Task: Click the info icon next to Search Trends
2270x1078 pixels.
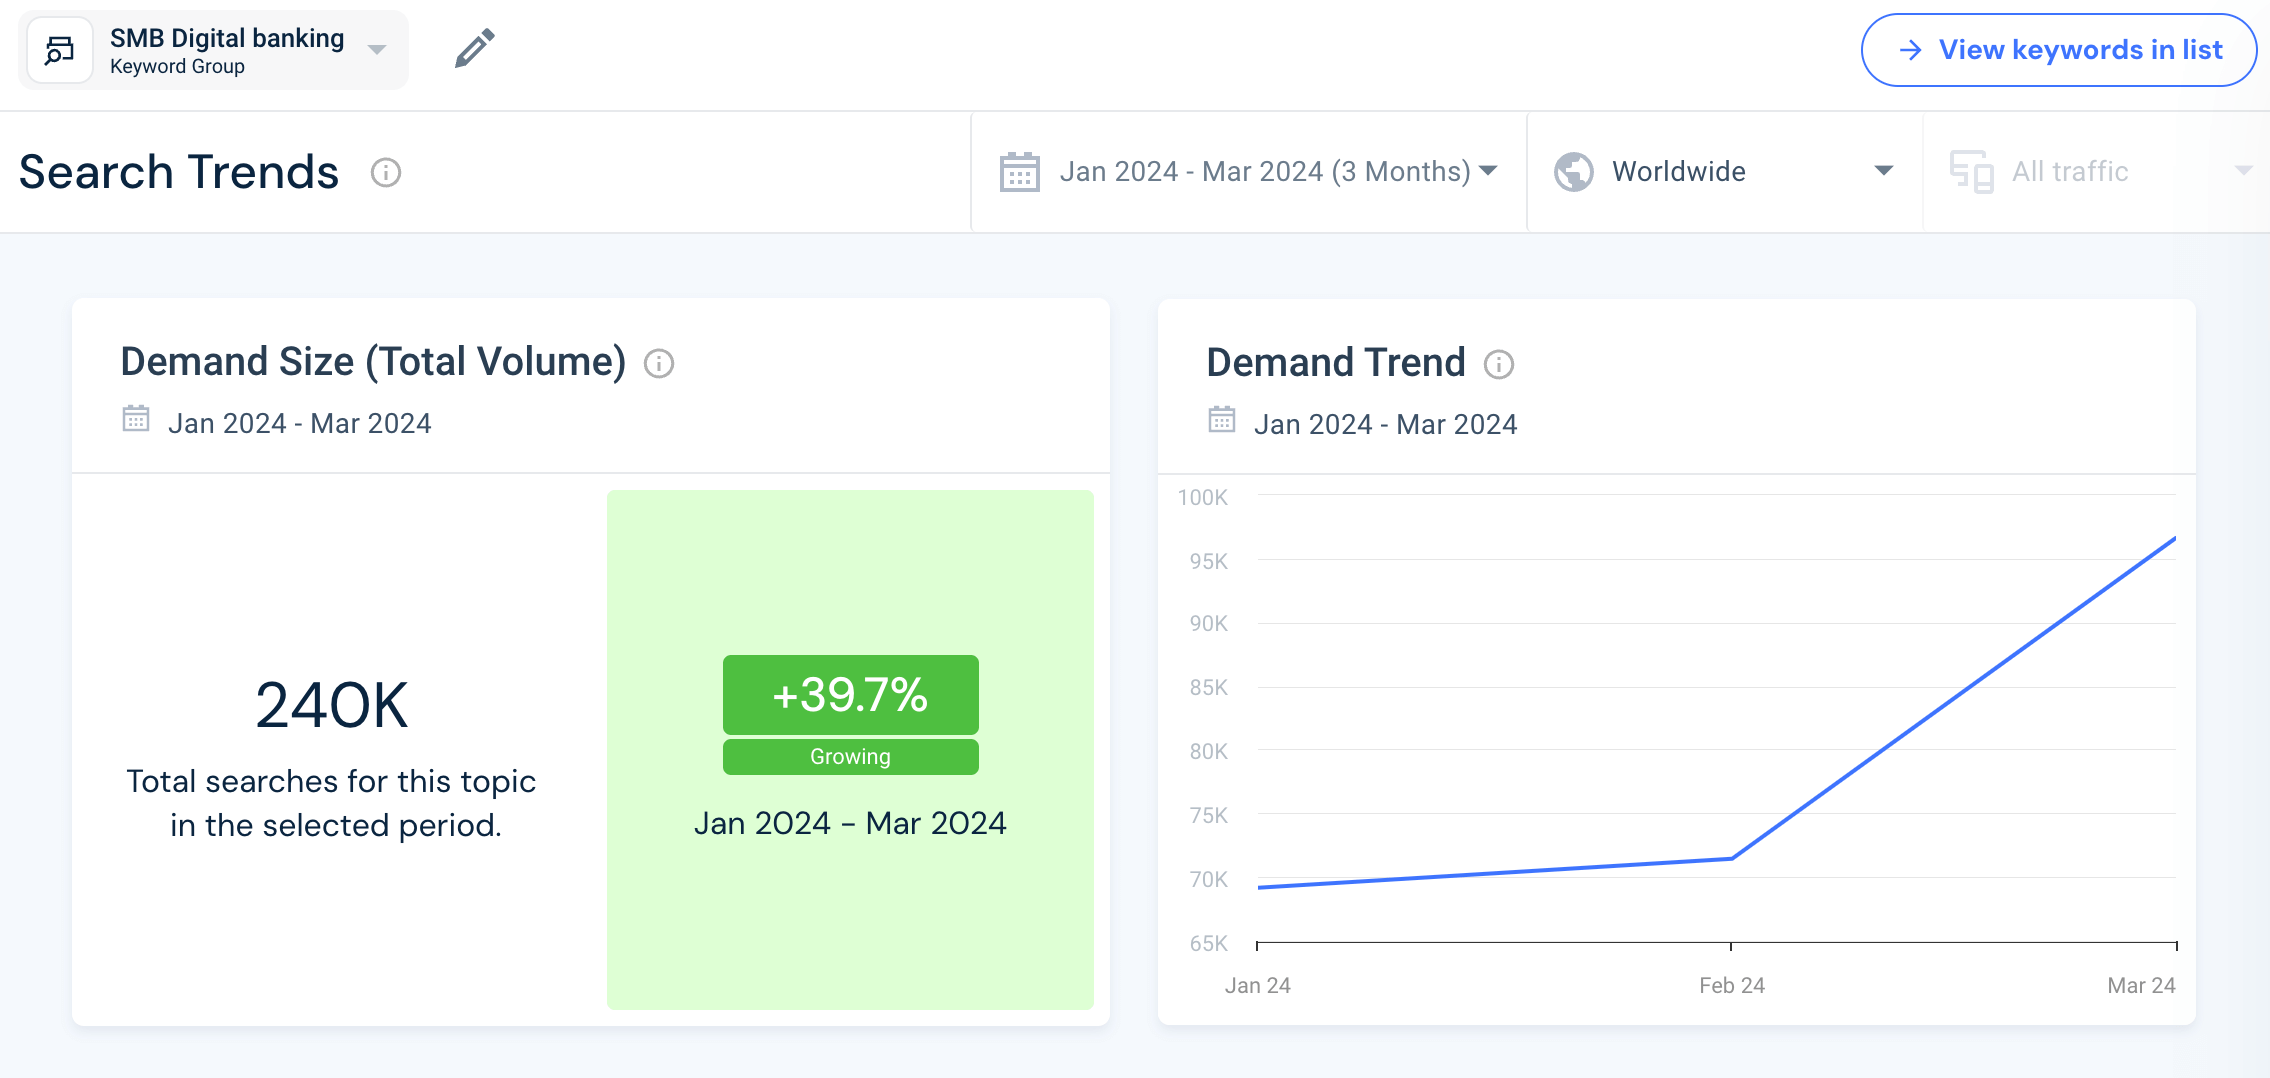Action: click(x=387, y=173)
